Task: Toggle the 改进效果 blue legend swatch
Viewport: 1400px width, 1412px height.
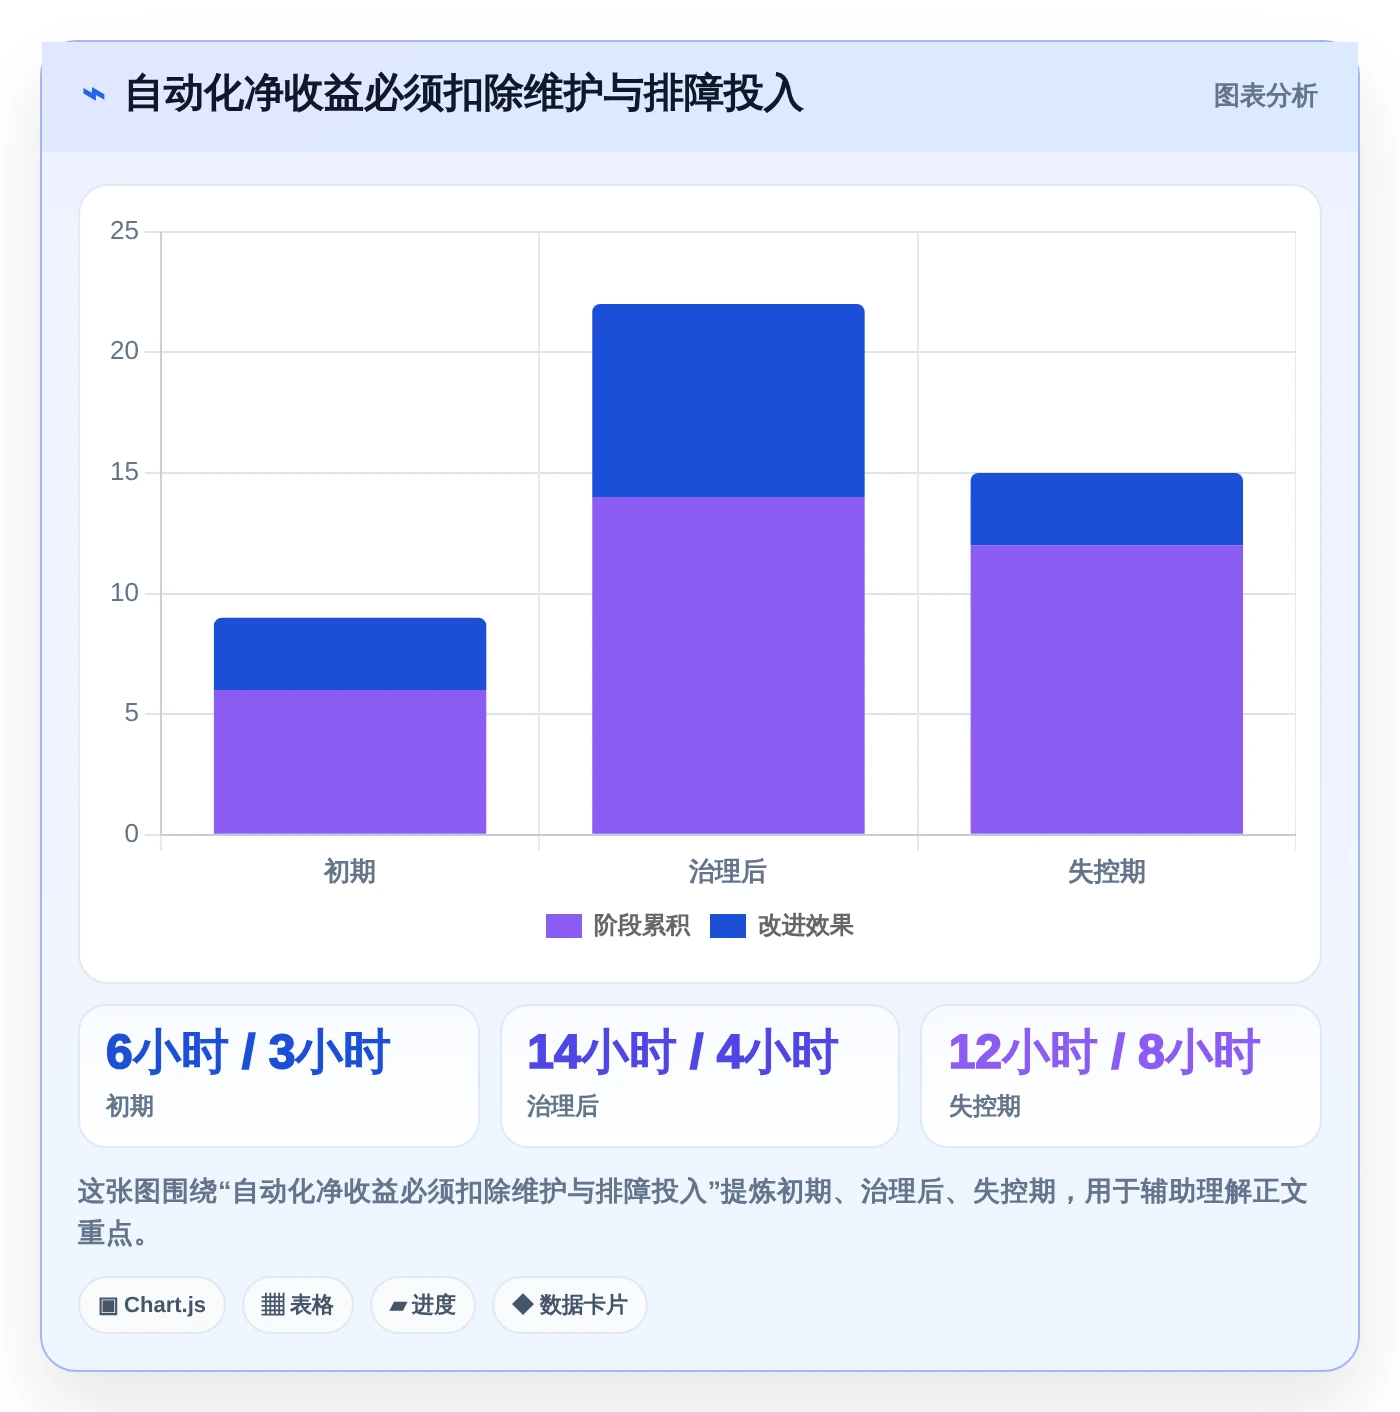Action: click(x=728, y=926)
